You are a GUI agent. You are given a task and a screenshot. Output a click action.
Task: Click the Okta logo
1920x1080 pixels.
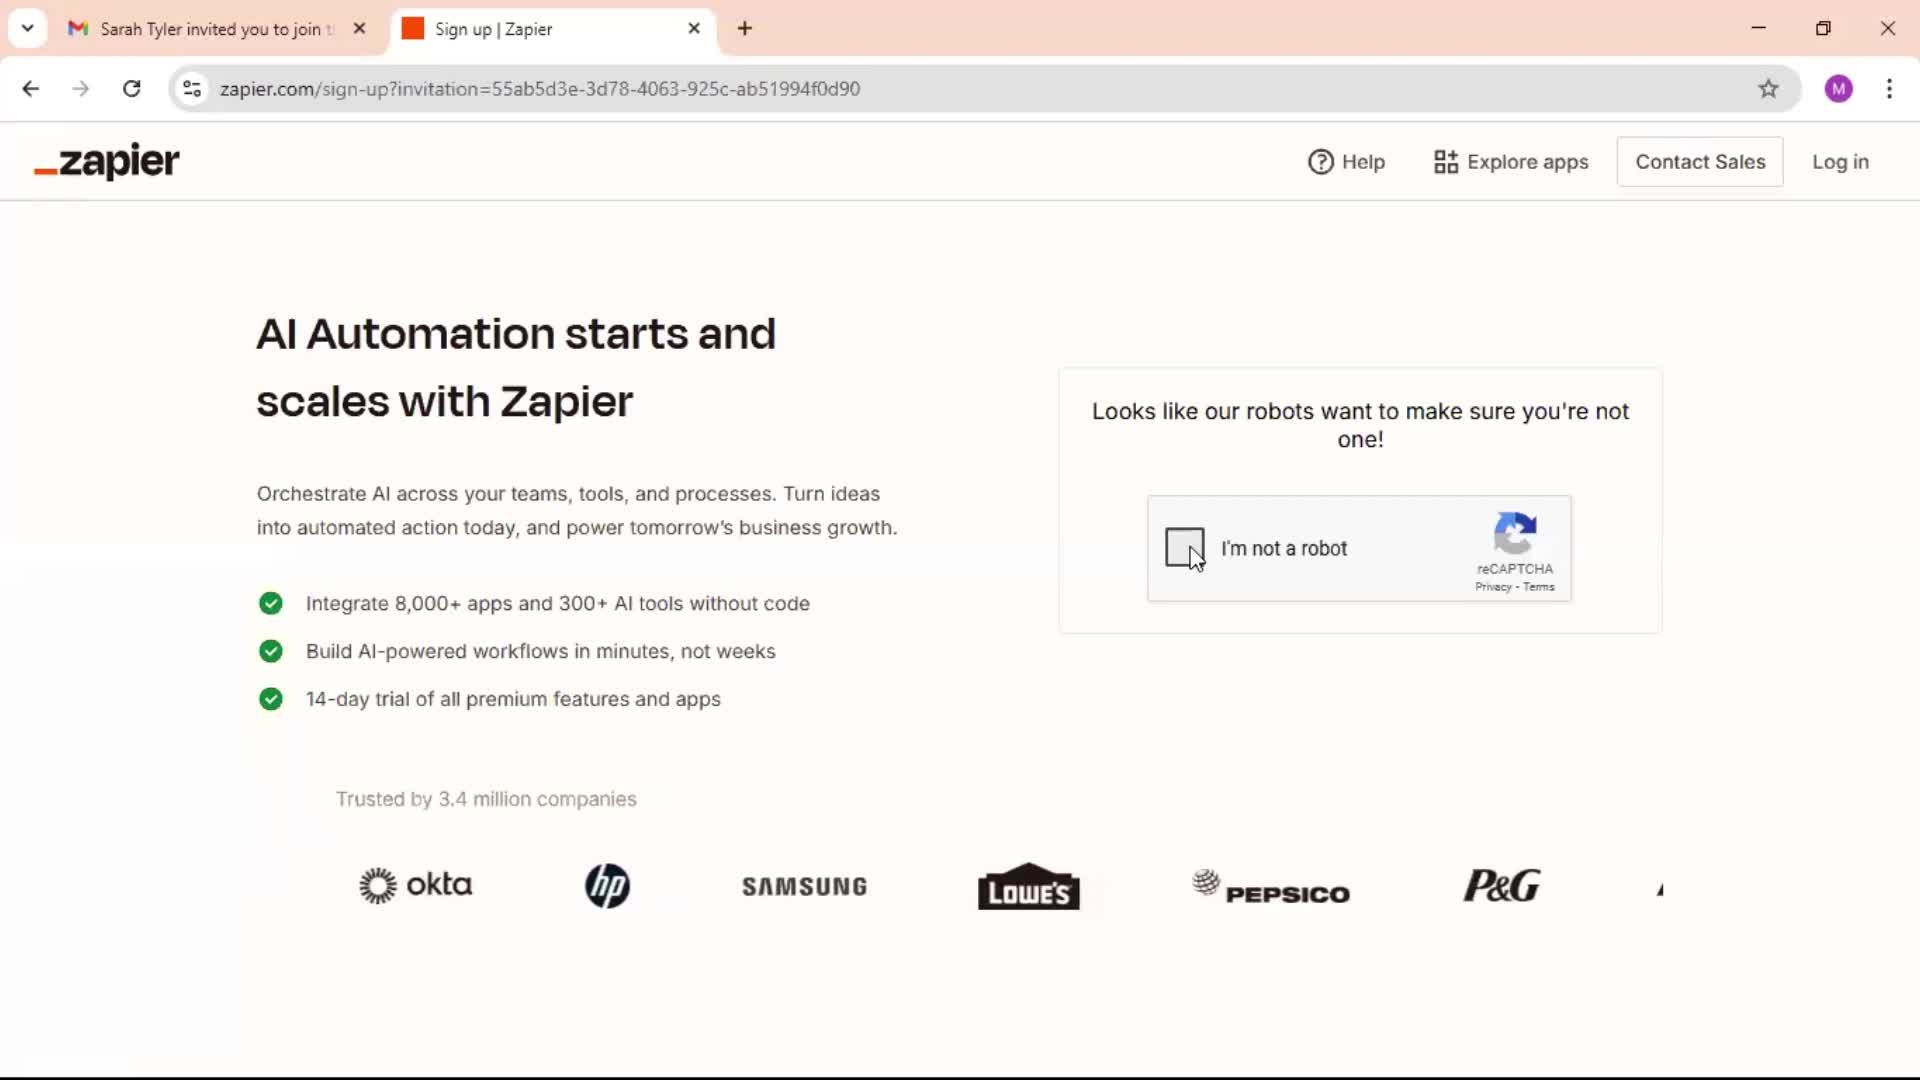(415, 885)
